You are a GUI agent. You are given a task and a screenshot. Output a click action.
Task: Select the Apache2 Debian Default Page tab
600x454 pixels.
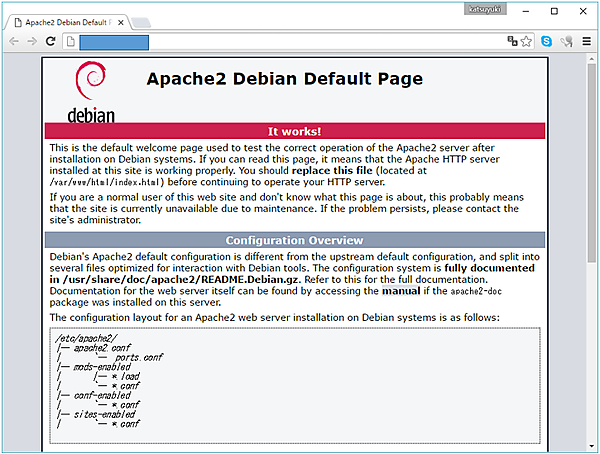(x=68, y=23)
